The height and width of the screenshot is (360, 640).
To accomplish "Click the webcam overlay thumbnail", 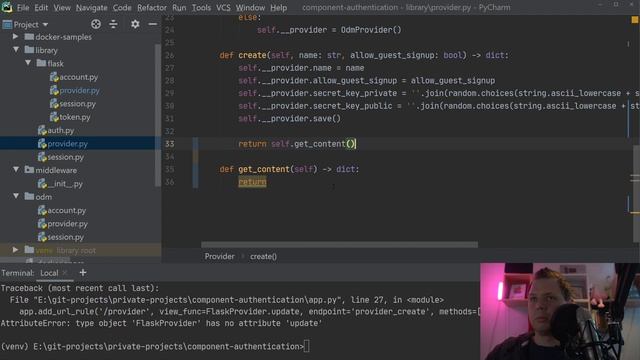I will (x=560, y=311).
